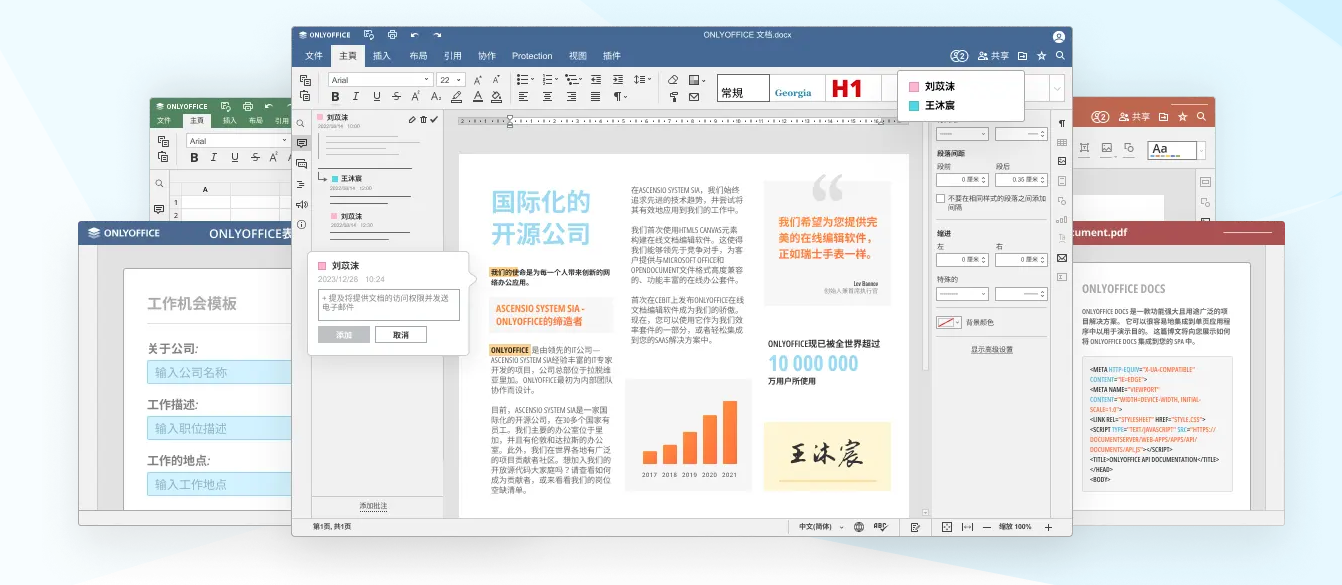The height and width of the screenshot is (585, 1342).
Task: Open the Arial font name dropdown
Action: (429, 80)
